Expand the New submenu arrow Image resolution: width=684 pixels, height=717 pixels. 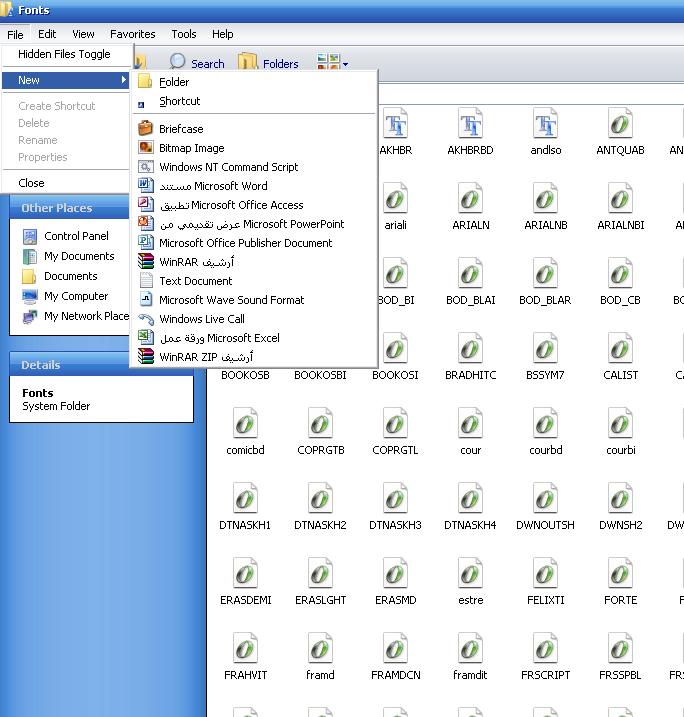pos(123,80)
